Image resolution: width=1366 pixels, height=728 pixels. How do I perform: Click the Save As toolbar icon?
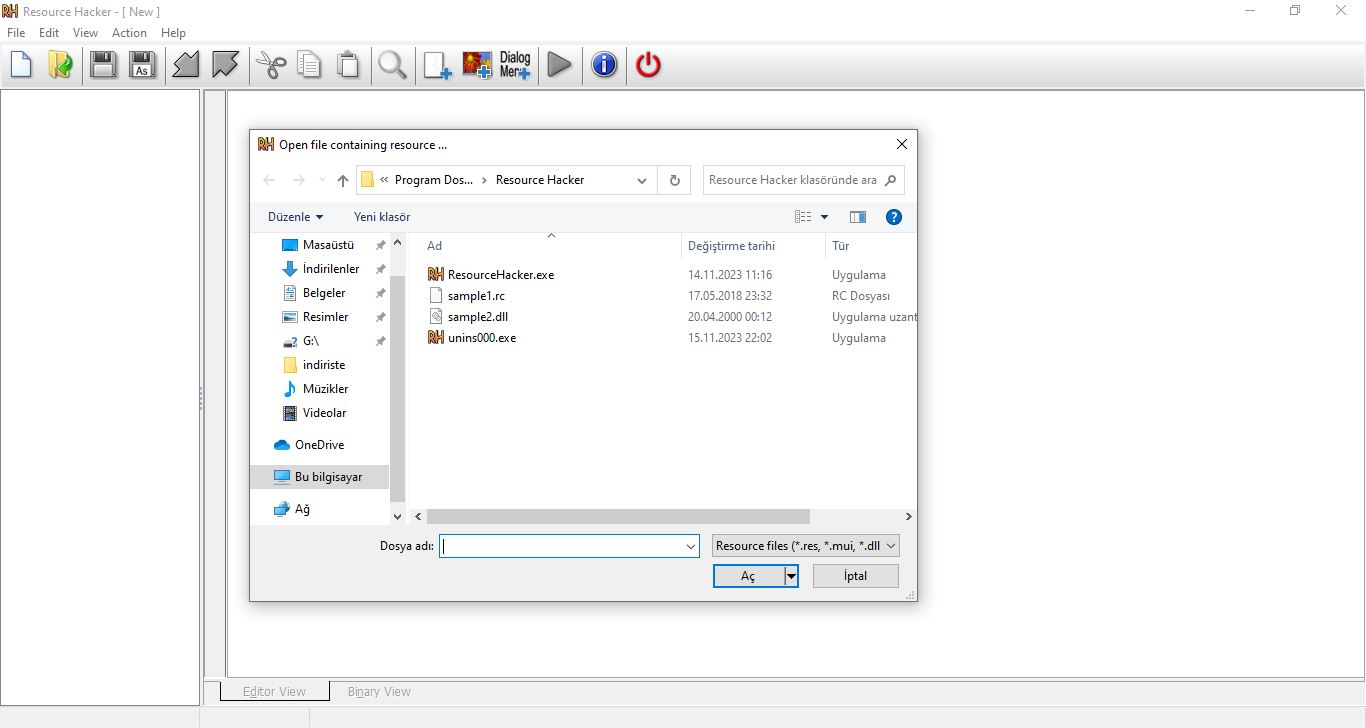coord(143,66)
